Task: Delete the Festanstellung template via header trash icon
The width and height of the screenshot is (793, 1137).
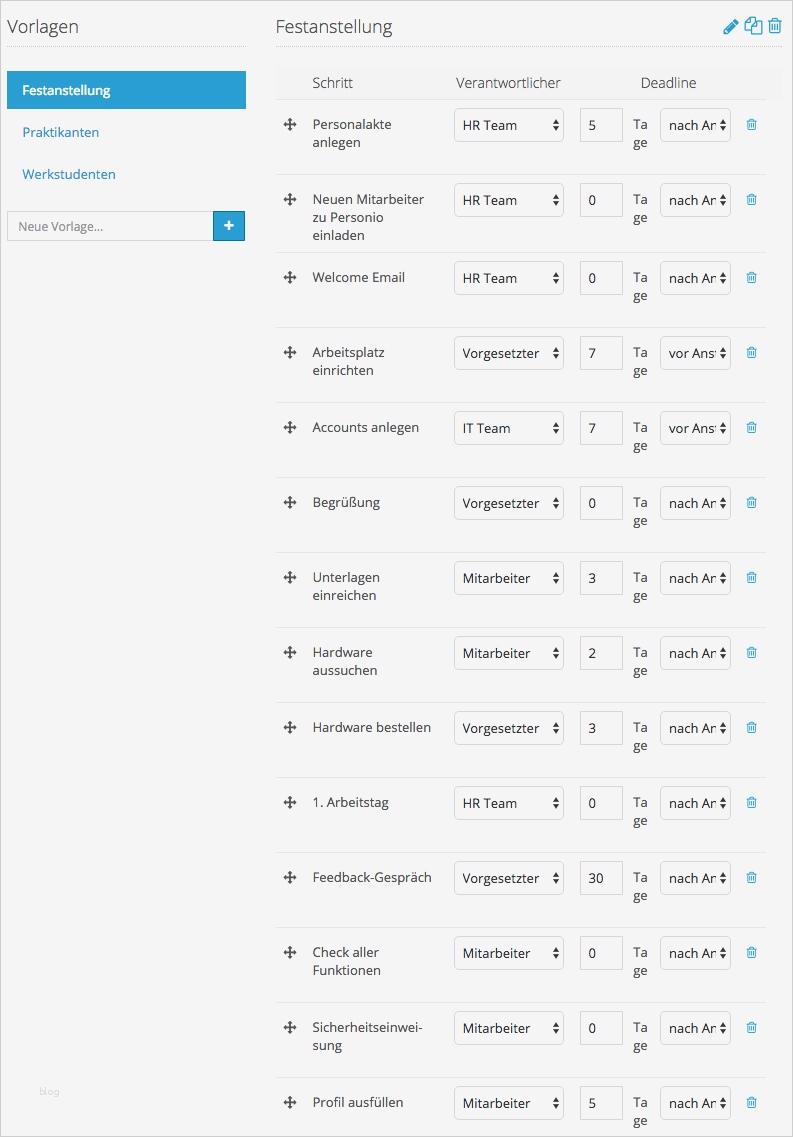Action: coord(775,26)
